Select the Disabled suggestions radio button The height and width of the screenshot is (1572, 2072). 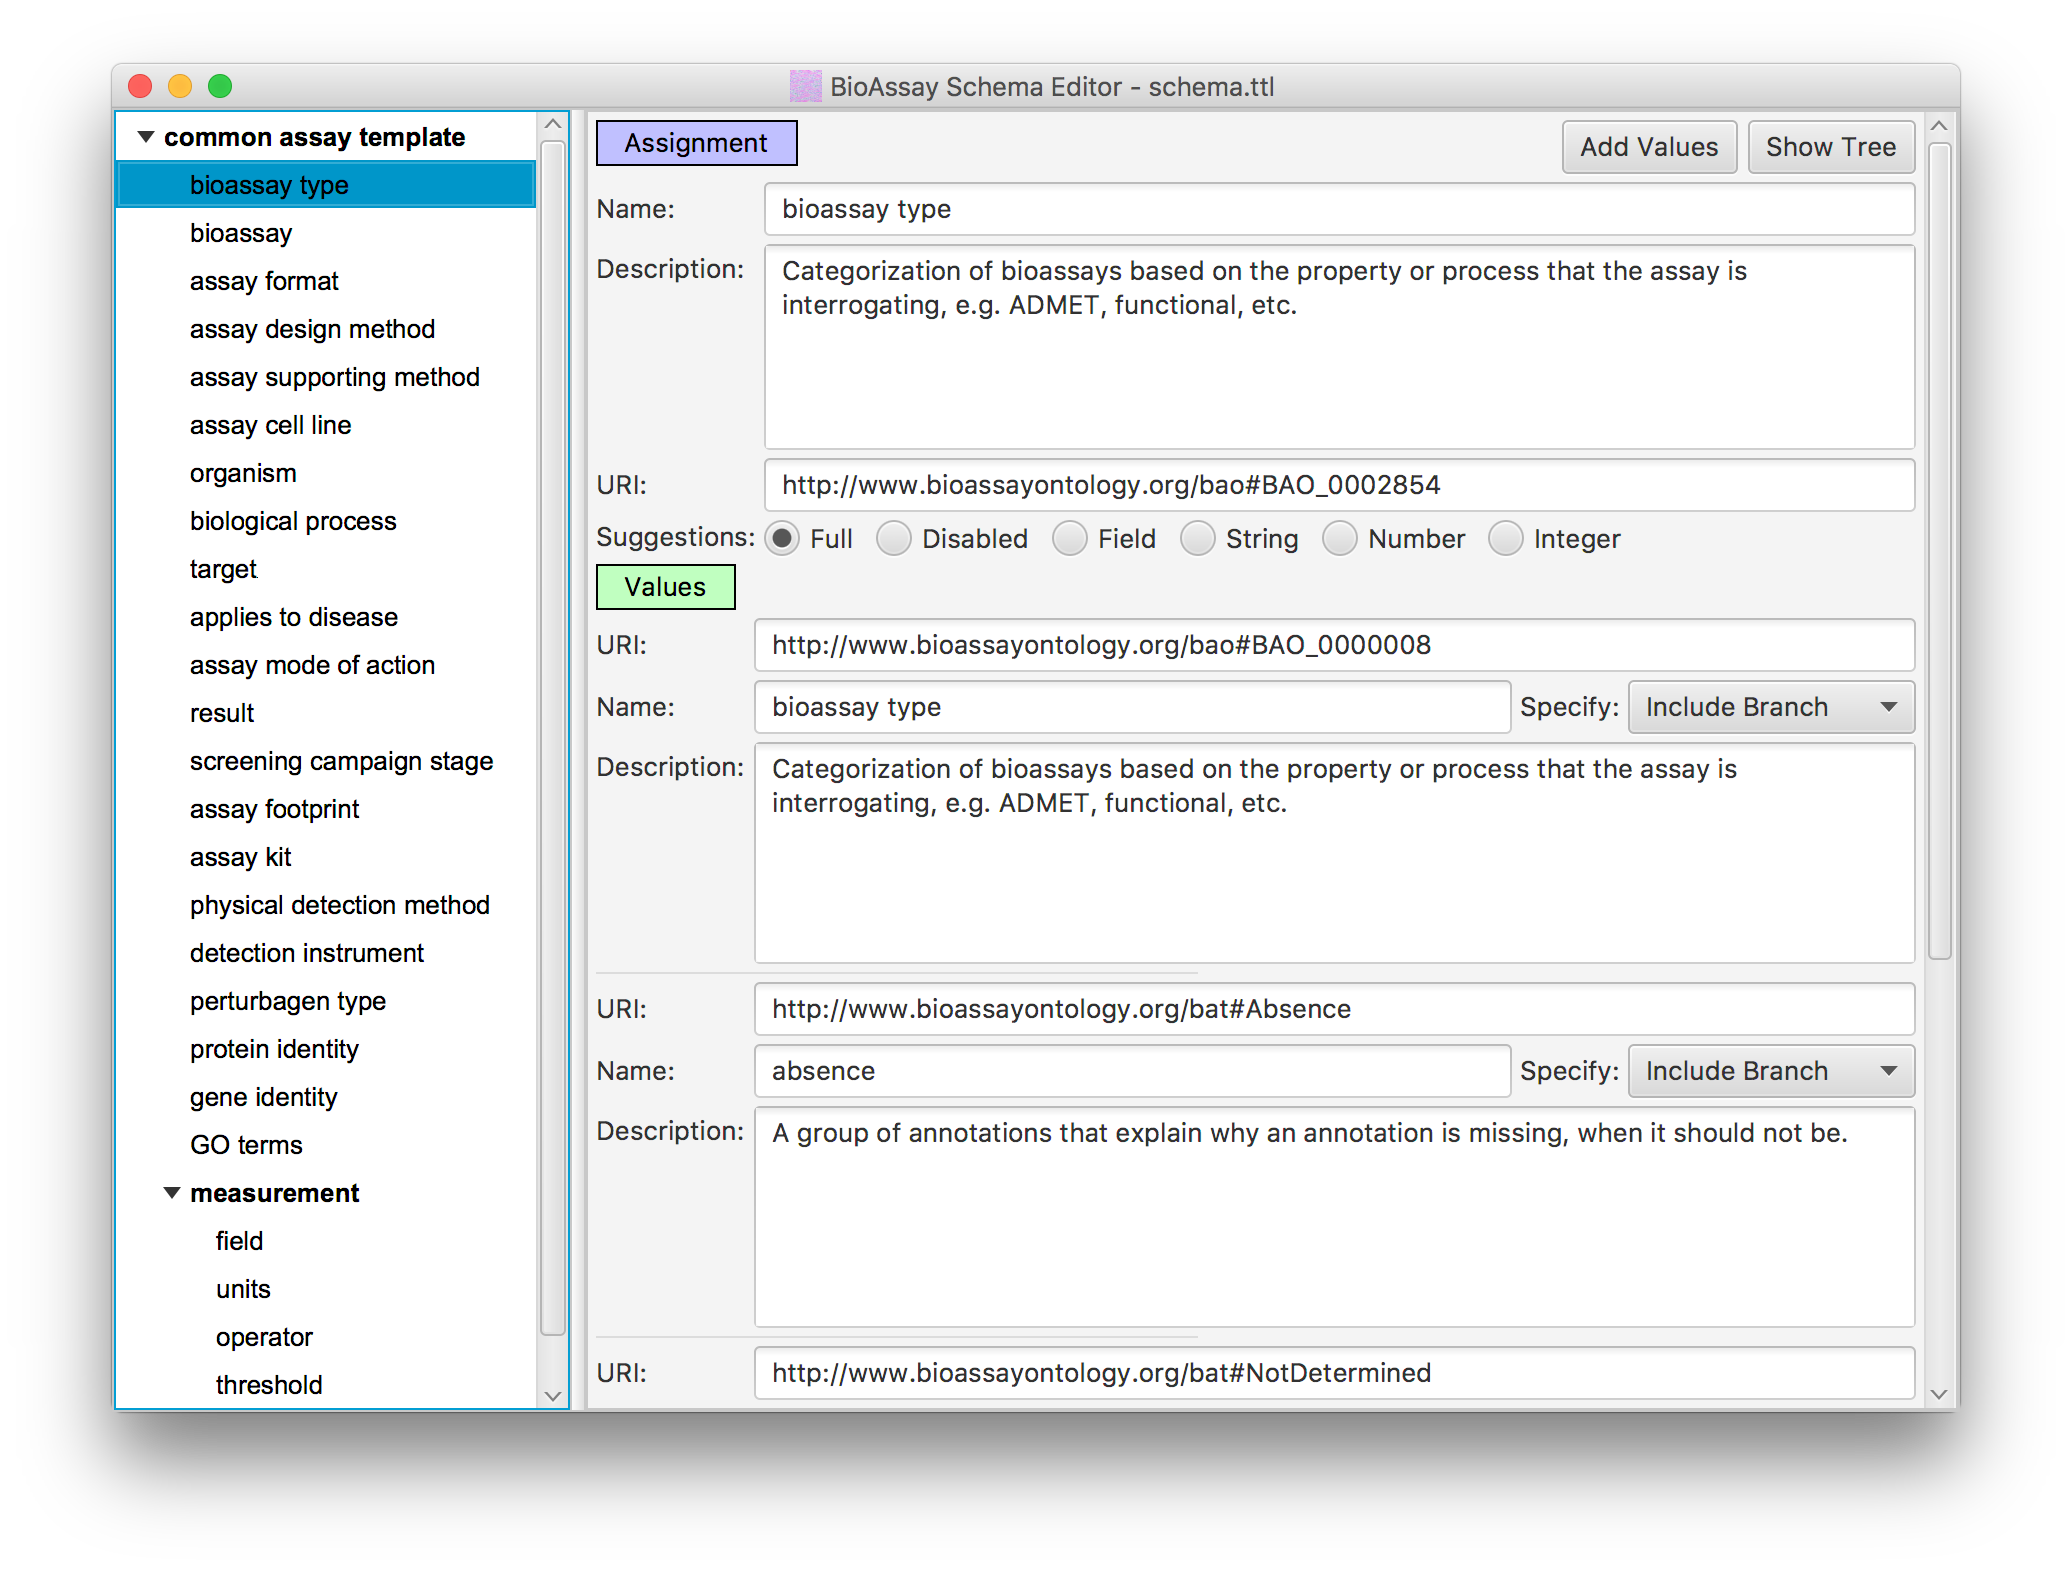(894, 539)
